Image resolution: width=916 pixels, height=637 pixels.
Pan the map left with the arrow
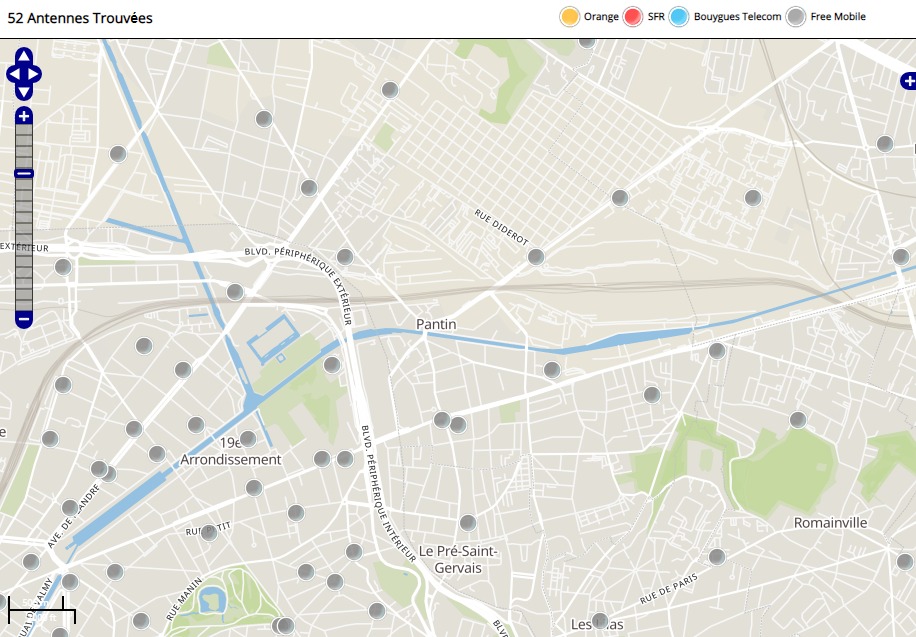[x=13, y=74]
